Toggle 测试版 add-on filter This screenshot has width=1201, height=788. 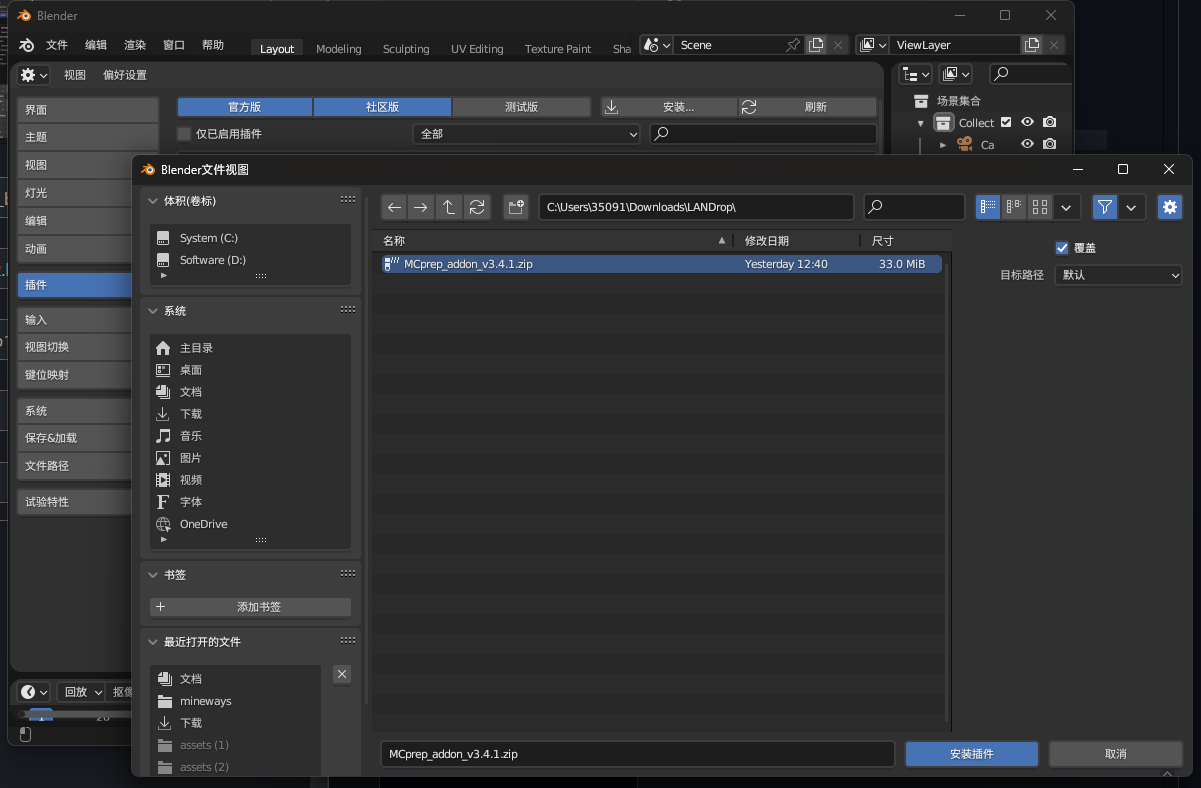click(x=521, y=107)
